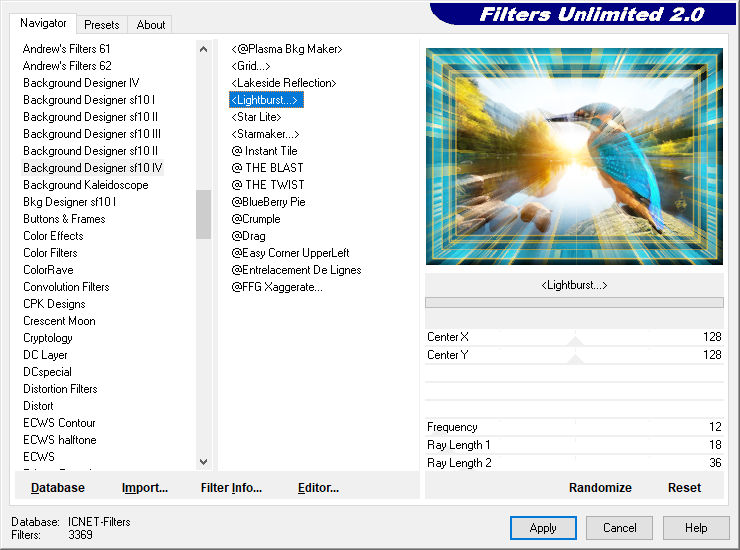Image resolution: width=740 pixels, height=550 pixels.
Task: Click the Center X slider
Action: click(x=574, y=337)
